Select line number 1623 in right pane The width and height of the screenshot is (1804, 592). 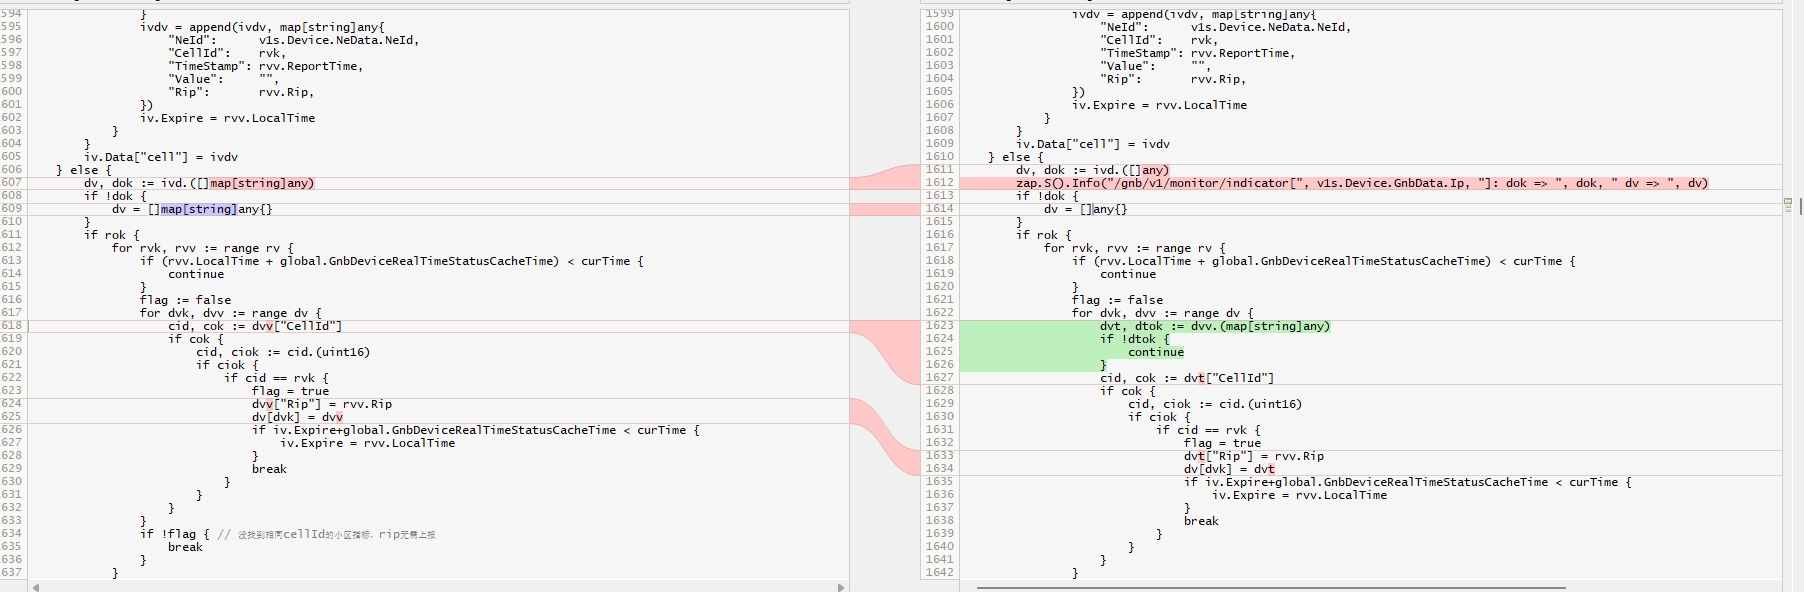[x=939, y=326]
